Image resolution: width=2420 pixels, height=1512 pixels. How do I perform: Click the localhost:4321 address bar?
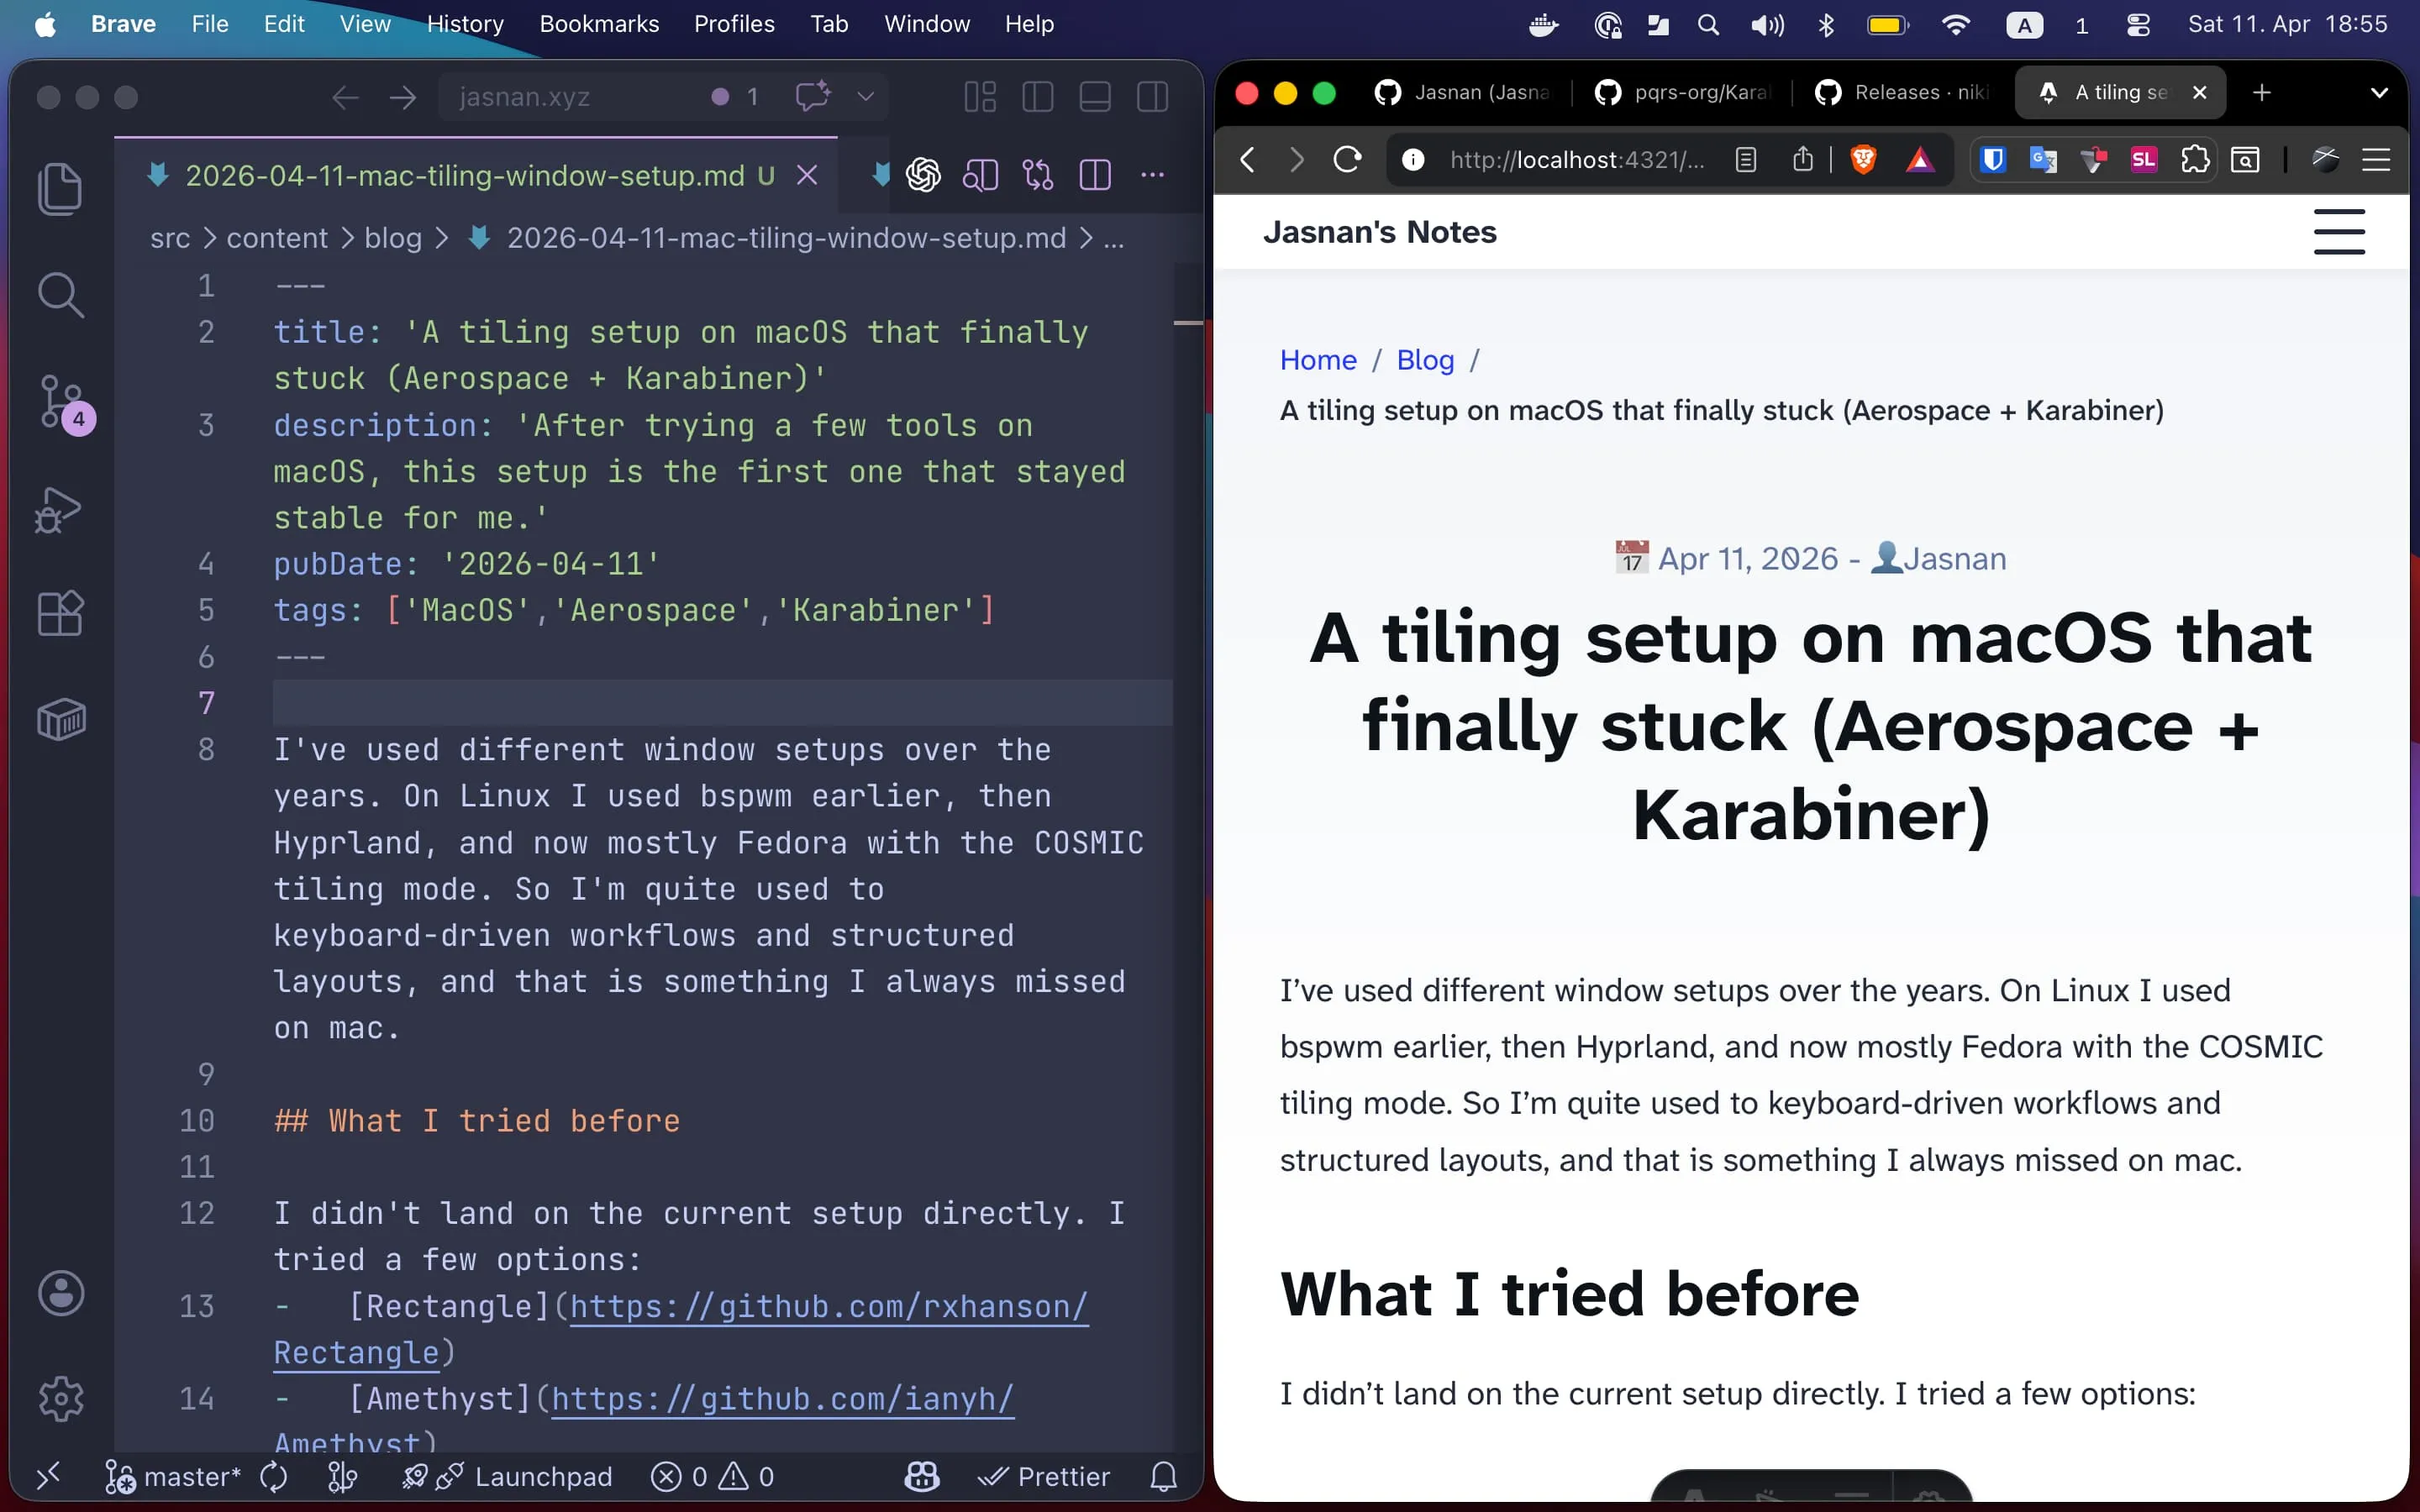(1576, 160)
